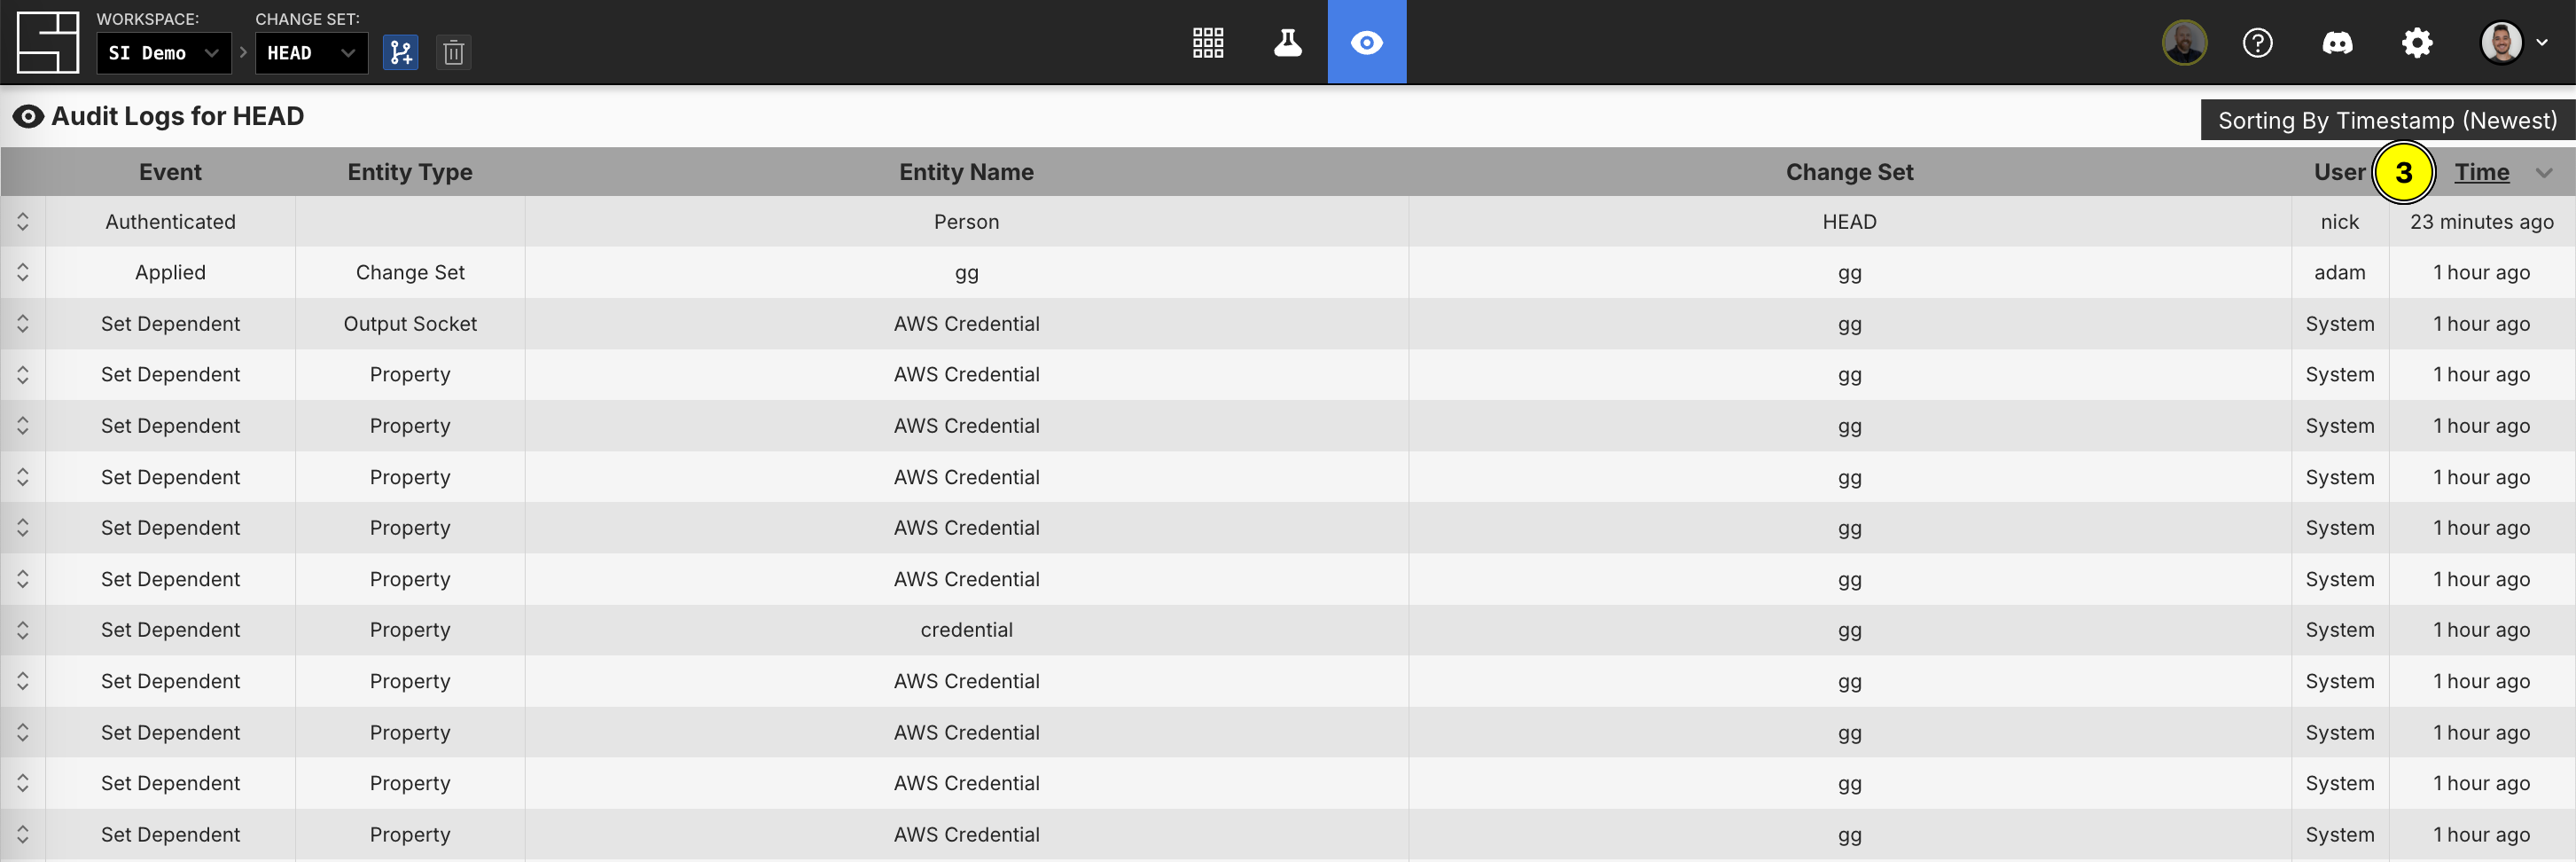This screenshot has height=862, width=2576.
Task: Switch to the flask lab view
Action: (1287, 42)
